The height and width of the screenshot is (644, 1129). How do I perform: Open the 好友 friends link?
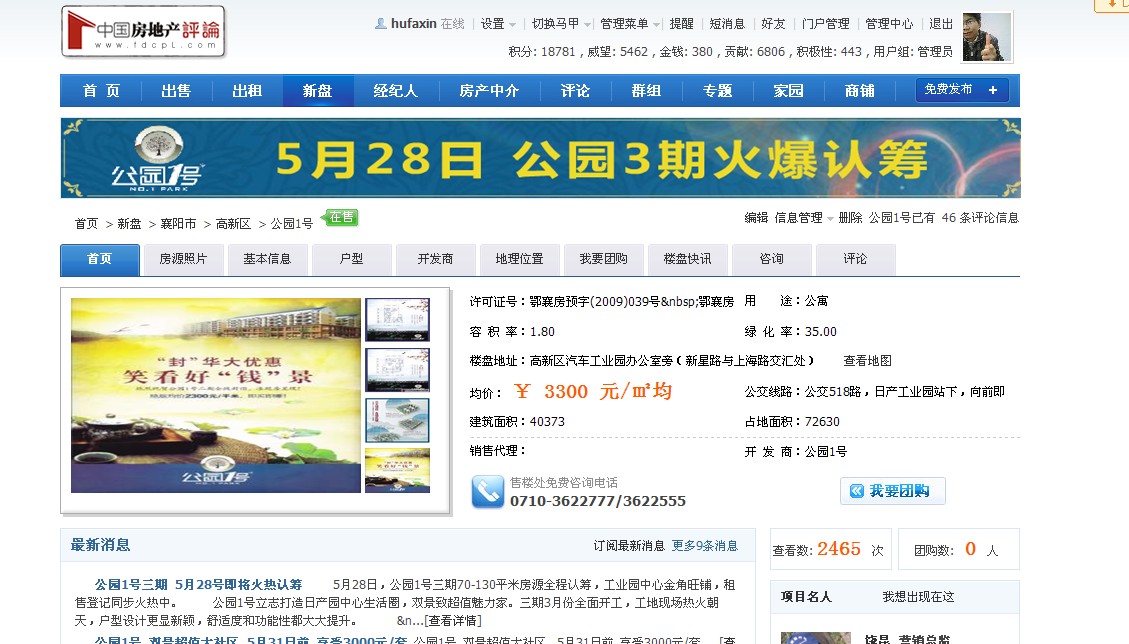point(773,24)
